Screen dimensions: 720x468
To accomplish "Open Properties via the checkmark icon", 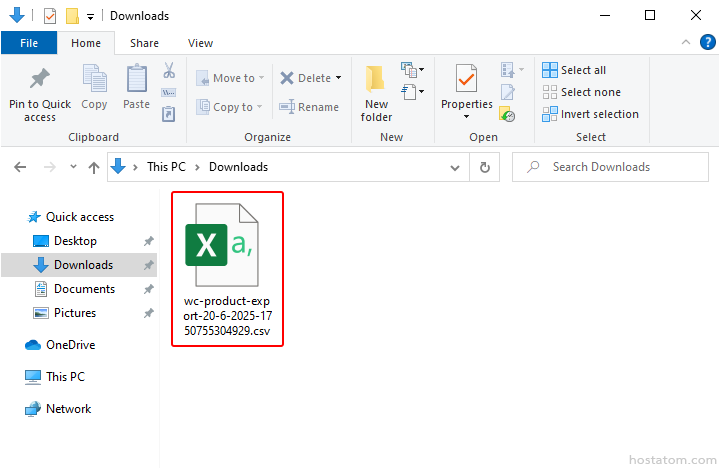I will pyautogui.click(x=466, y=80).
